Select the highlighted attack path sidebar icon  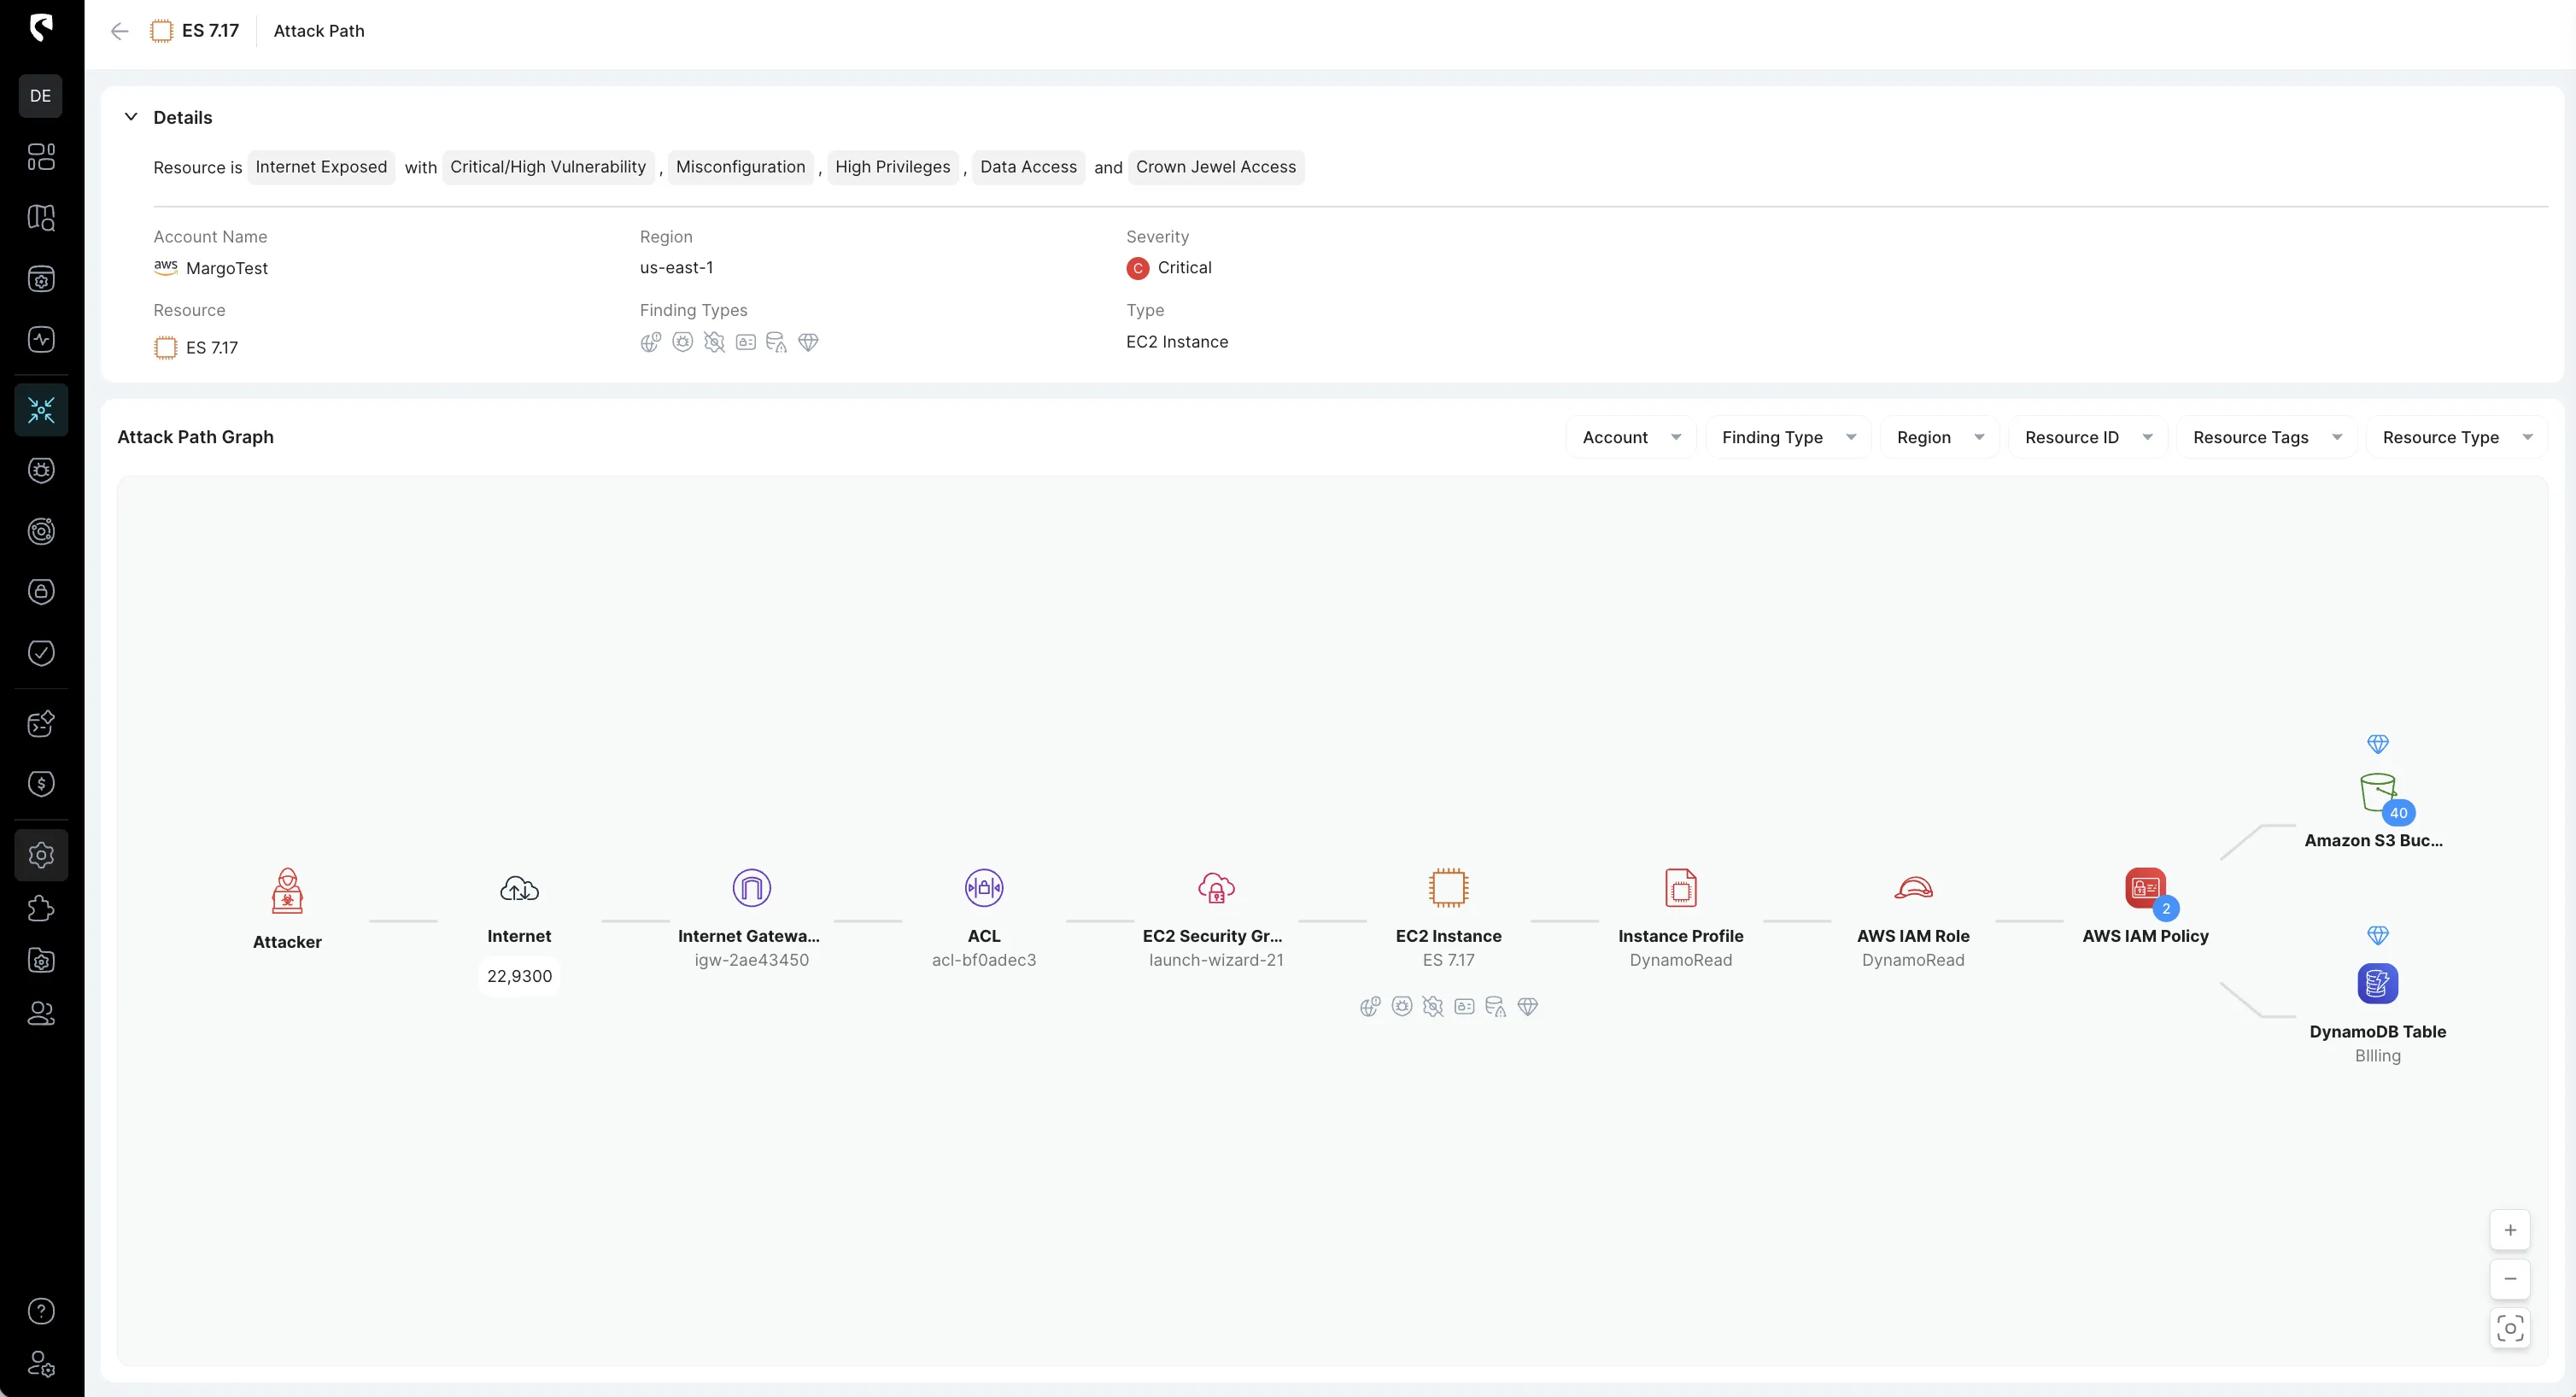click(41, 410)
